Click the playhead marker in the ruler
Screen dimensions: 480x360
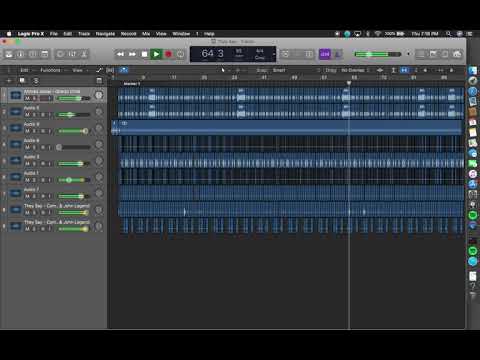pyautogui.click(x=349, y=83)
